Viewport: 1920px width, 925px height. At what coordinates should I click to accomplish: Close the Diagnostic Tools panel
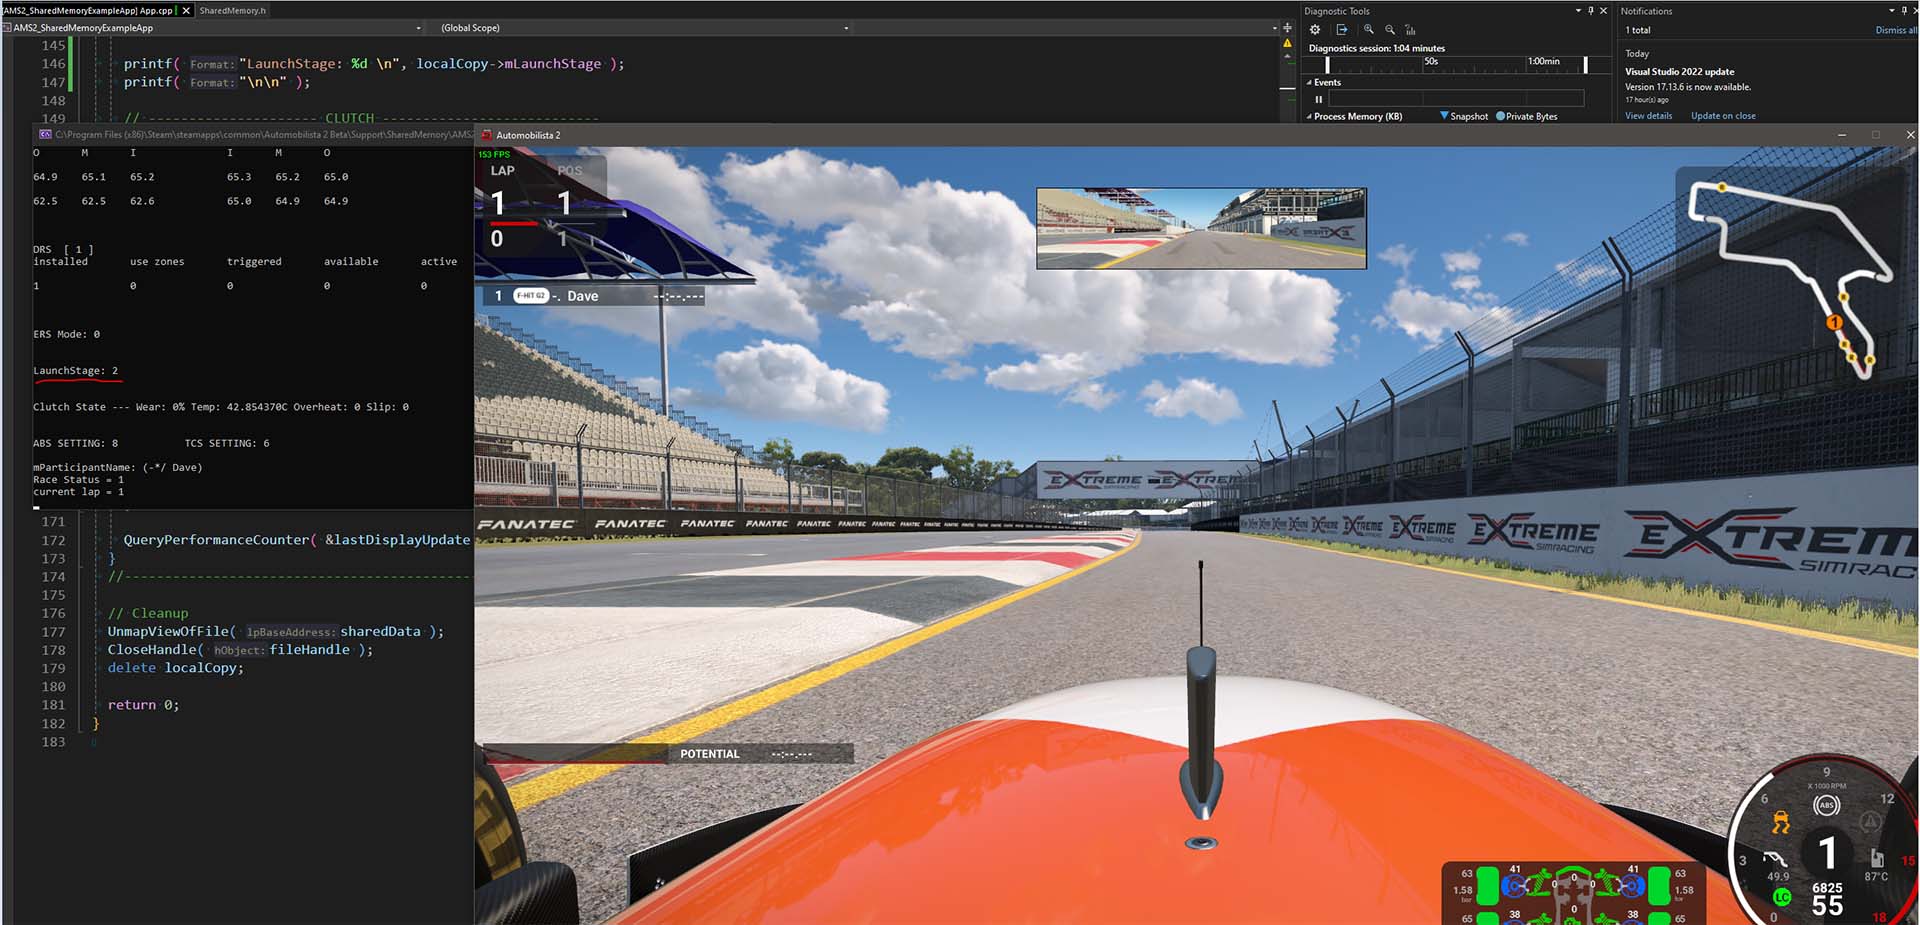[x=1604, y=11]
